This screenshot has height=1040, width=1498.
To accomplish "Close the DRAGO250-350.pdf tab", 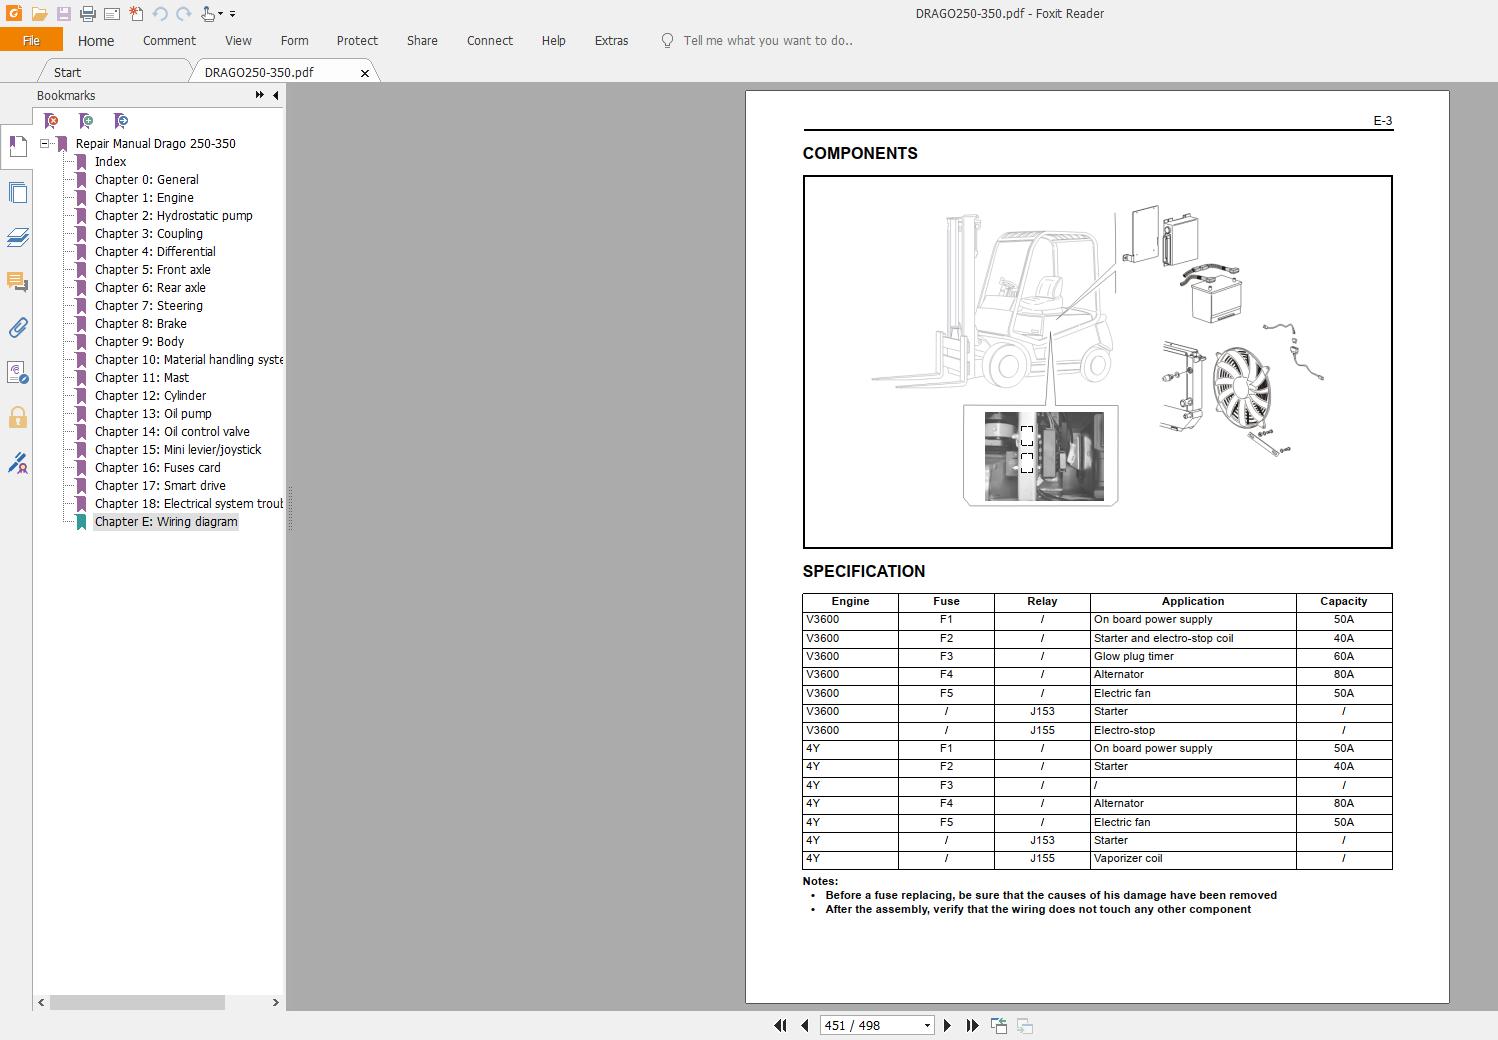I will pyautogui.click(x=365, y=73).
